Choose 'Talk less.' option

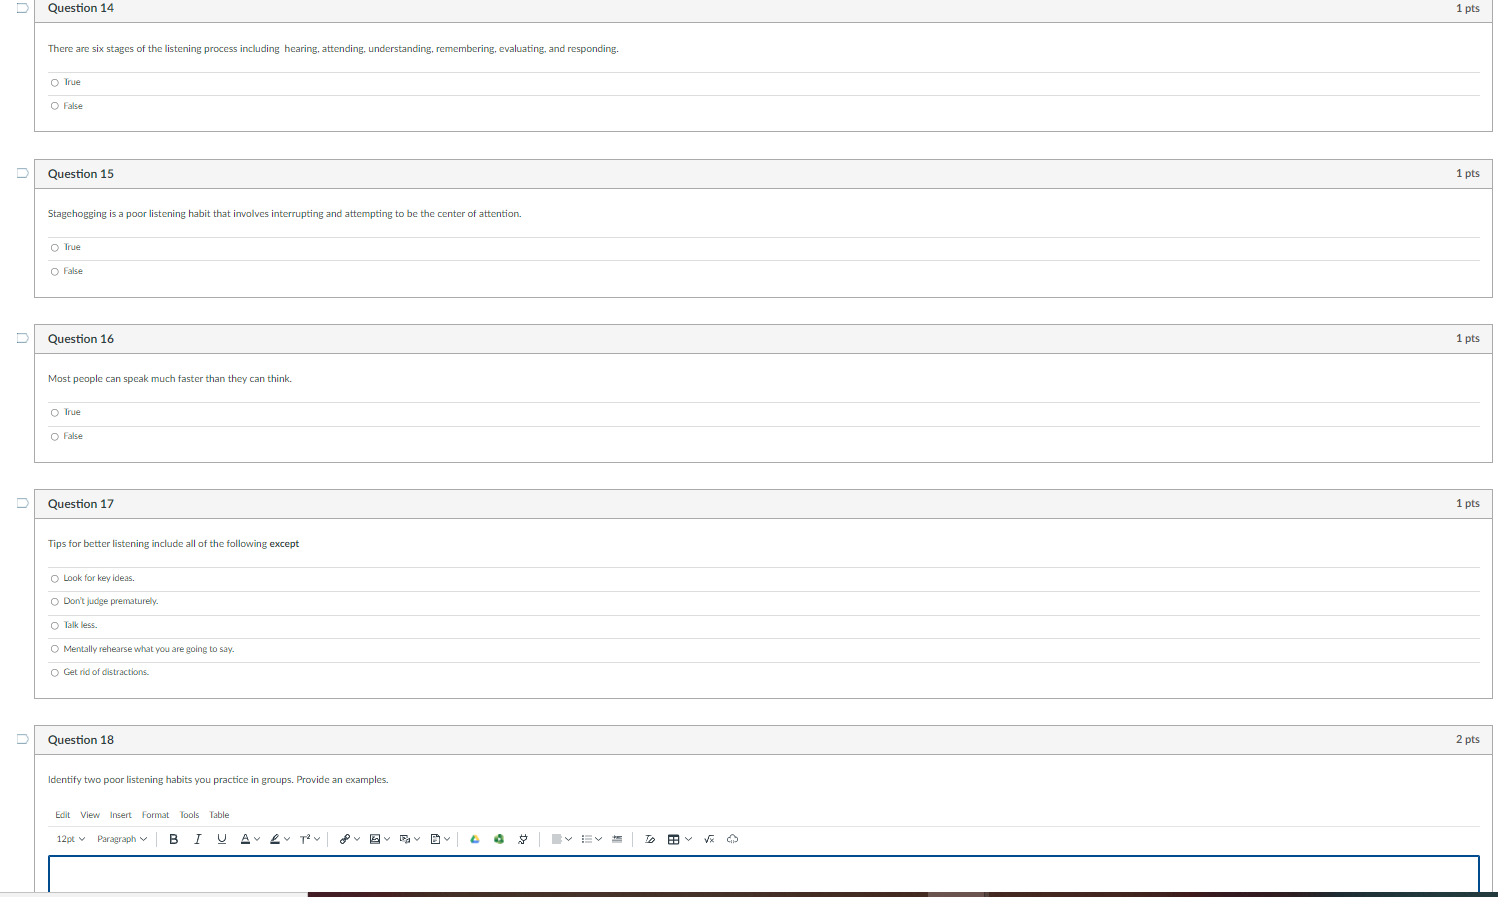[55, 626]
